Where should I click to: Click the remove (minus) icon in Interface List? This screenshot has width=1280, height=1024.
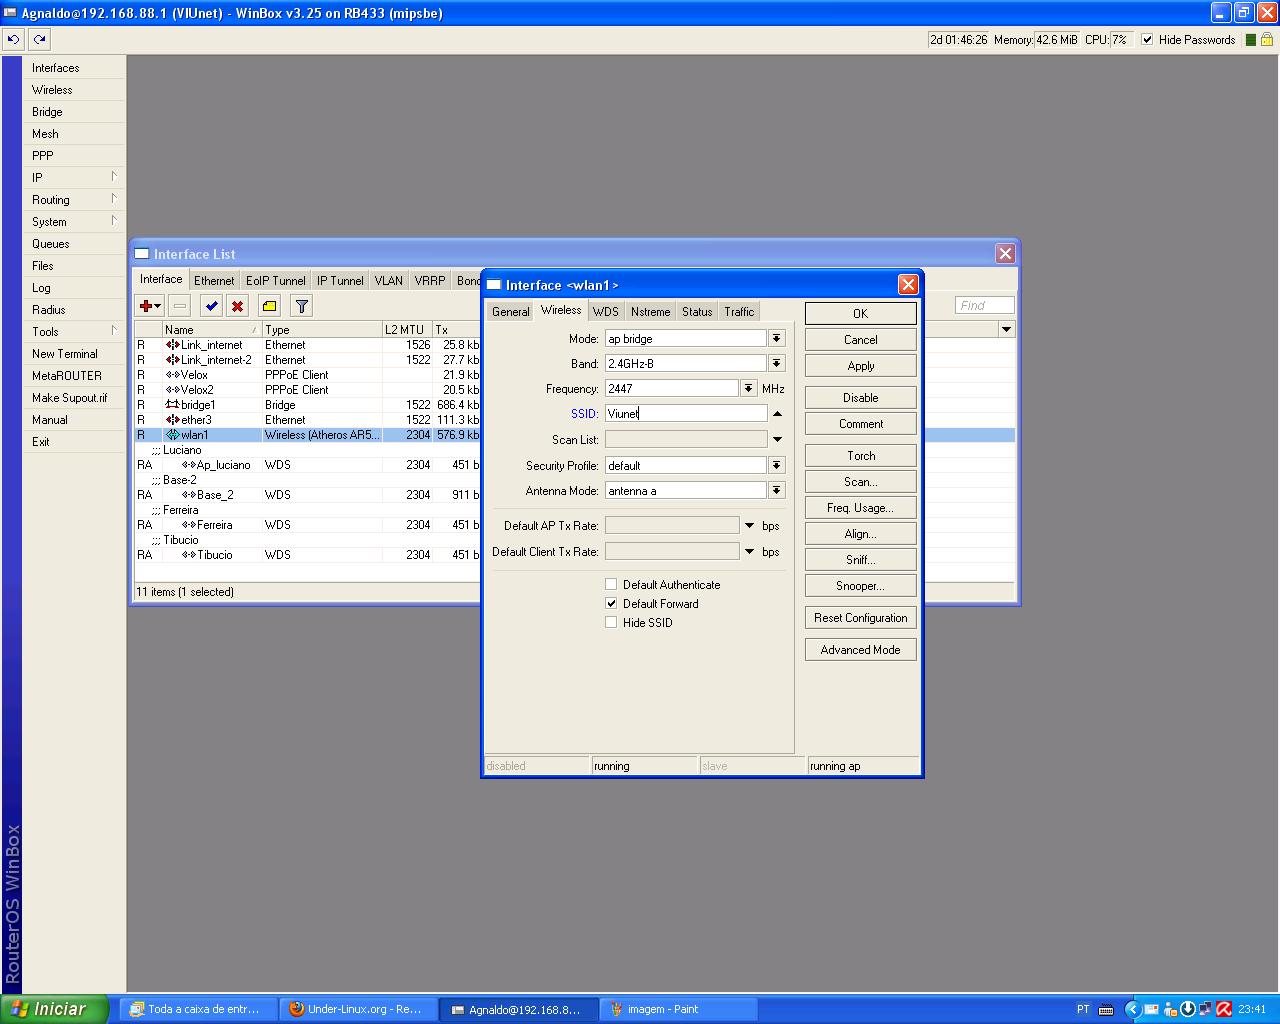(180, 306)
